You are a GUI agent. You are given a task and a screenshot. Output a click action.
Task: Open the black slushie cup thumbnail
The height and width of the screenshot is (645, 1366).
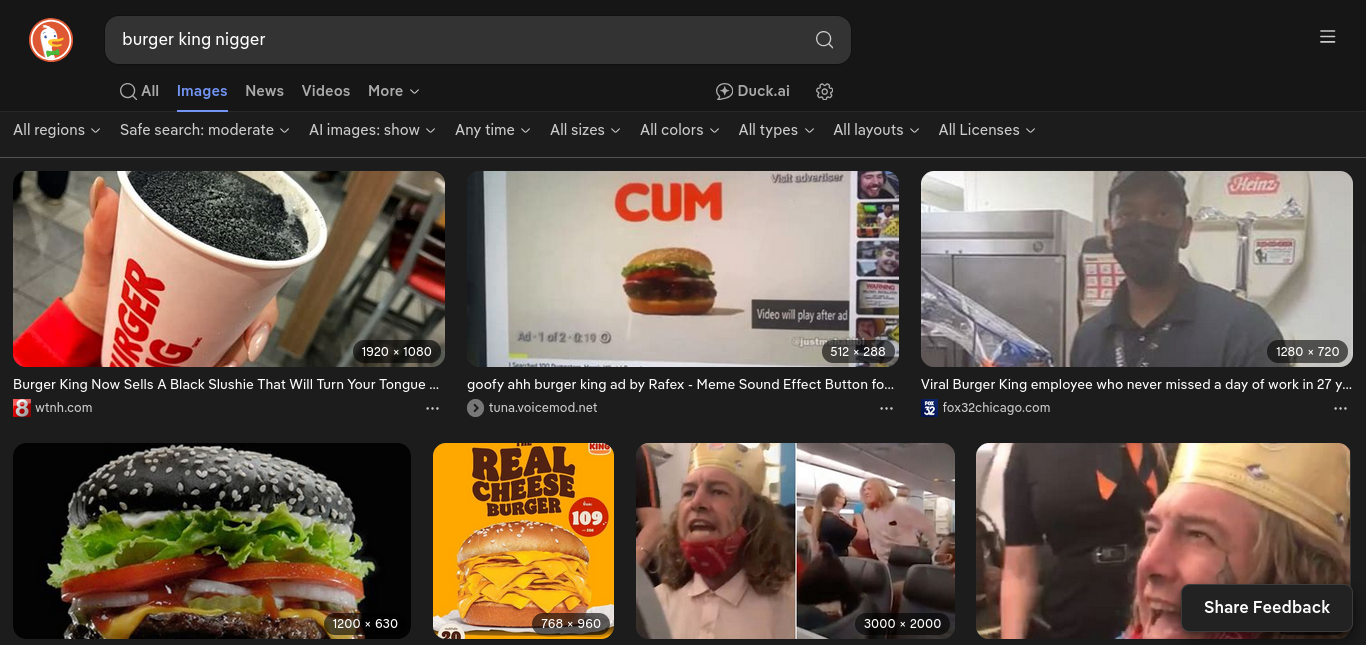coord(228,268)
